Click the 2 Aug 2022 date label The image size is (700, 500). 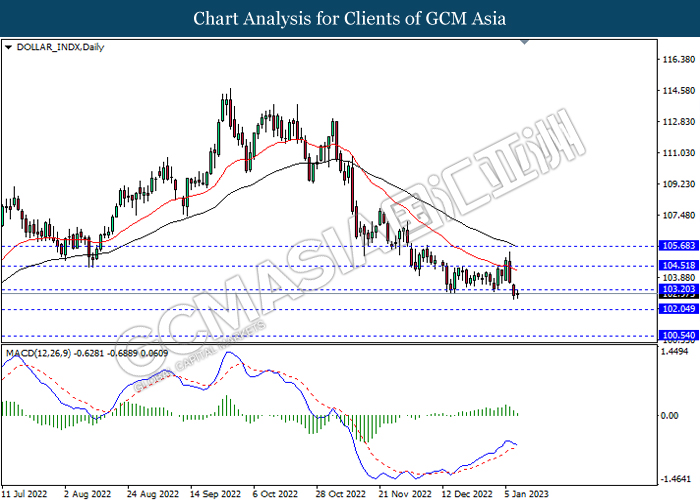coord(88,494)
